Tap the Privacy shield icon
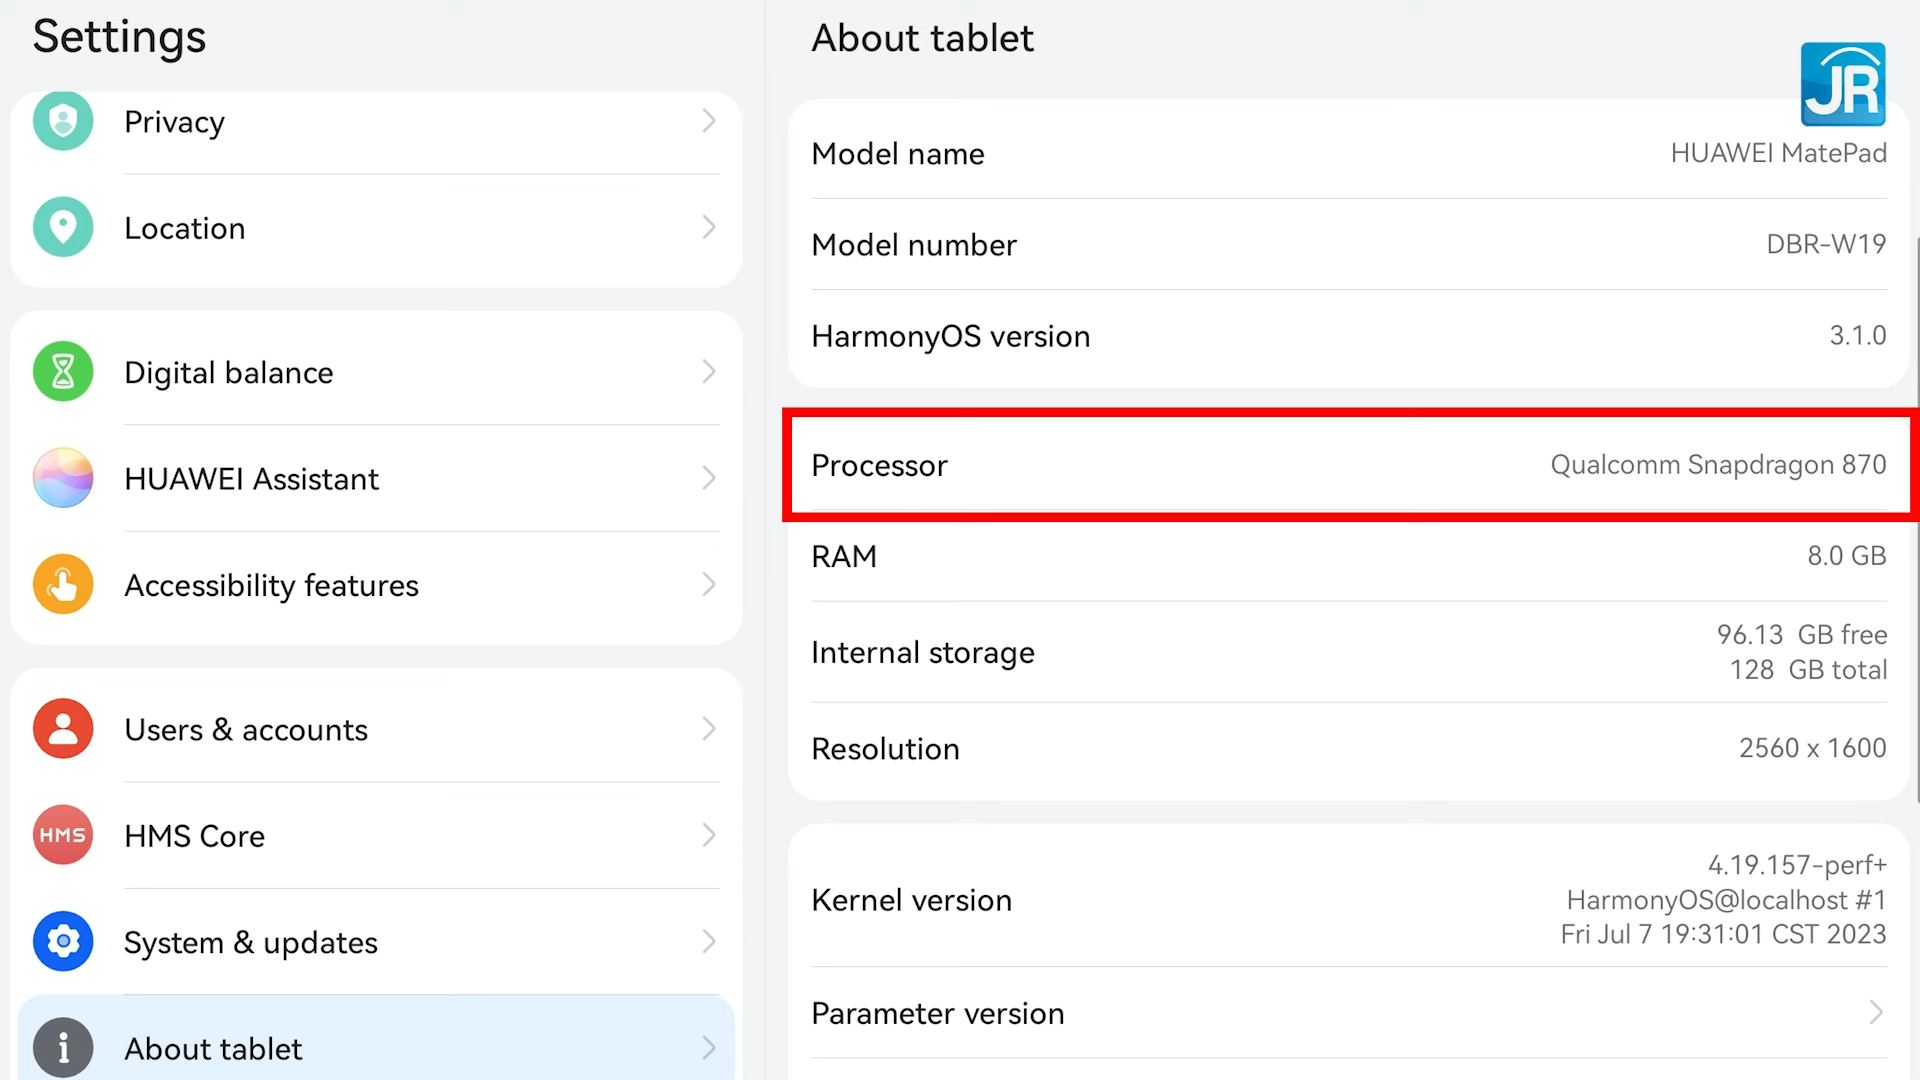The height and width of the screenshot is (1080, 1920). point(63,121)
